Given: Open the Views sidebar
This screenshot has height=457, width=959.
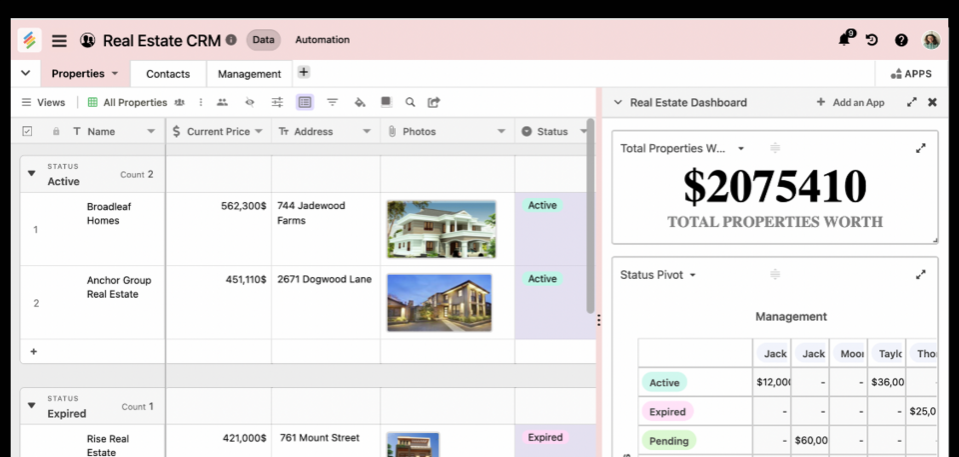Looking at the screenshot, I should (43, 102).
